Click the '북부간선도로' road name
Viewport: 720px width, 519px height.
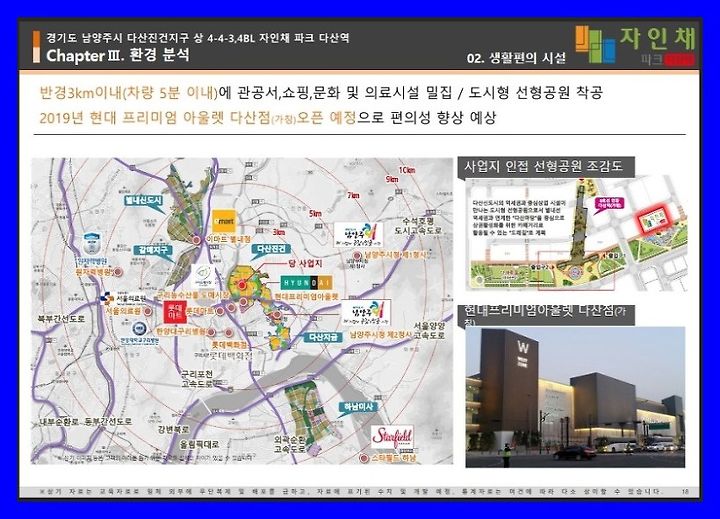[x=62, y=318]
